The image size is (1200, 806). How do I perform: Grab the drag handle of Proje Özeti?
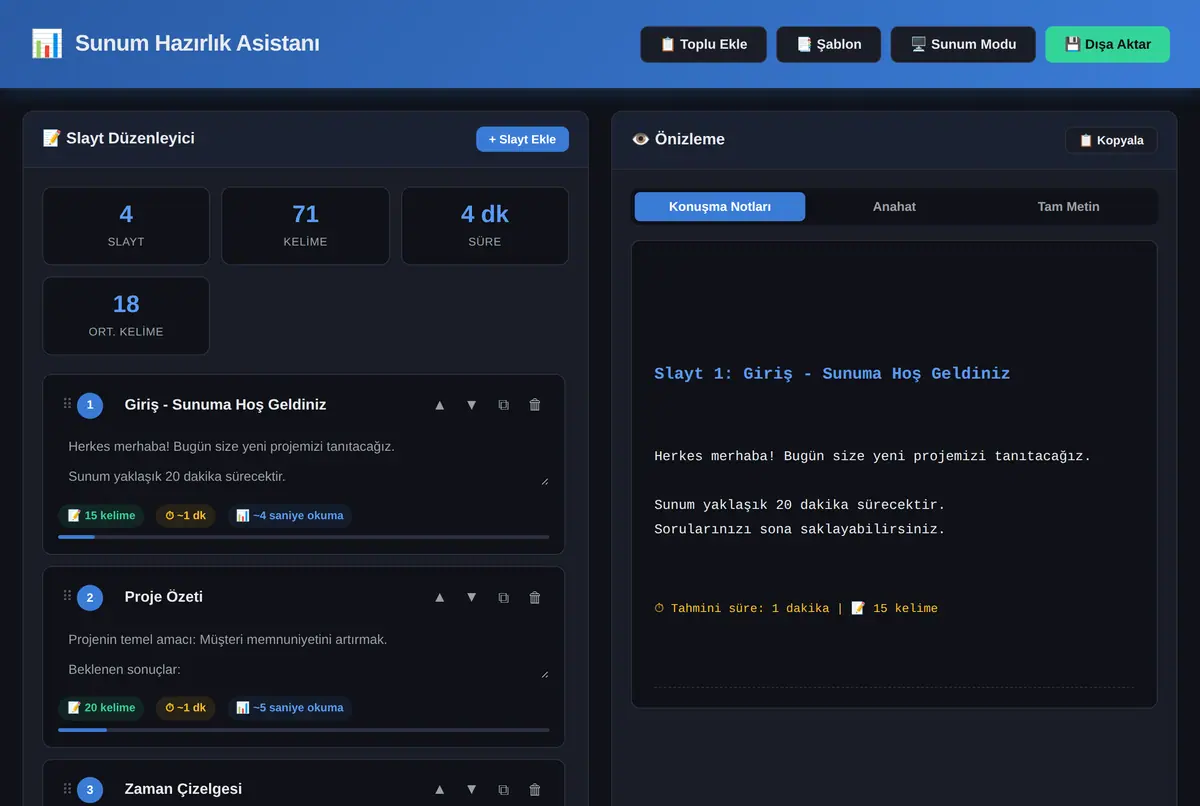click(x=67, y=596)
